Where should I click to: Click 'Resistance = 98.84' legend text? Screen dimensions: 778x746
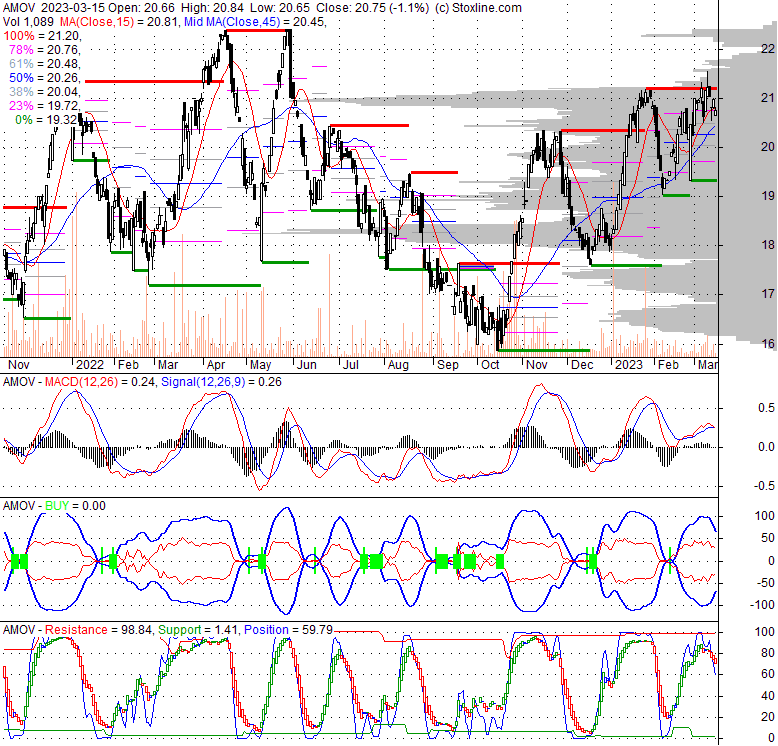pyautogui.click(x=98, y=630)
